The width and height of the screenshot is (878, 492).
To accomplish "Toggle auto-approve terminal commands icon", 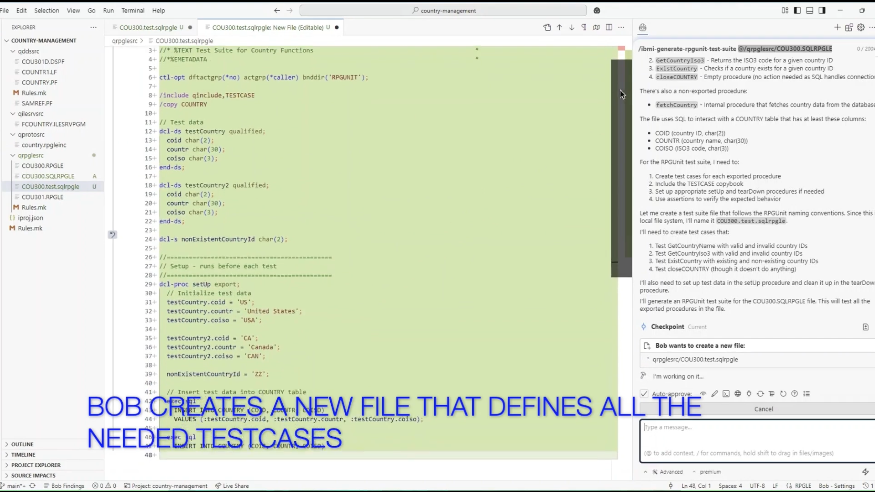I will click(726, 394).
